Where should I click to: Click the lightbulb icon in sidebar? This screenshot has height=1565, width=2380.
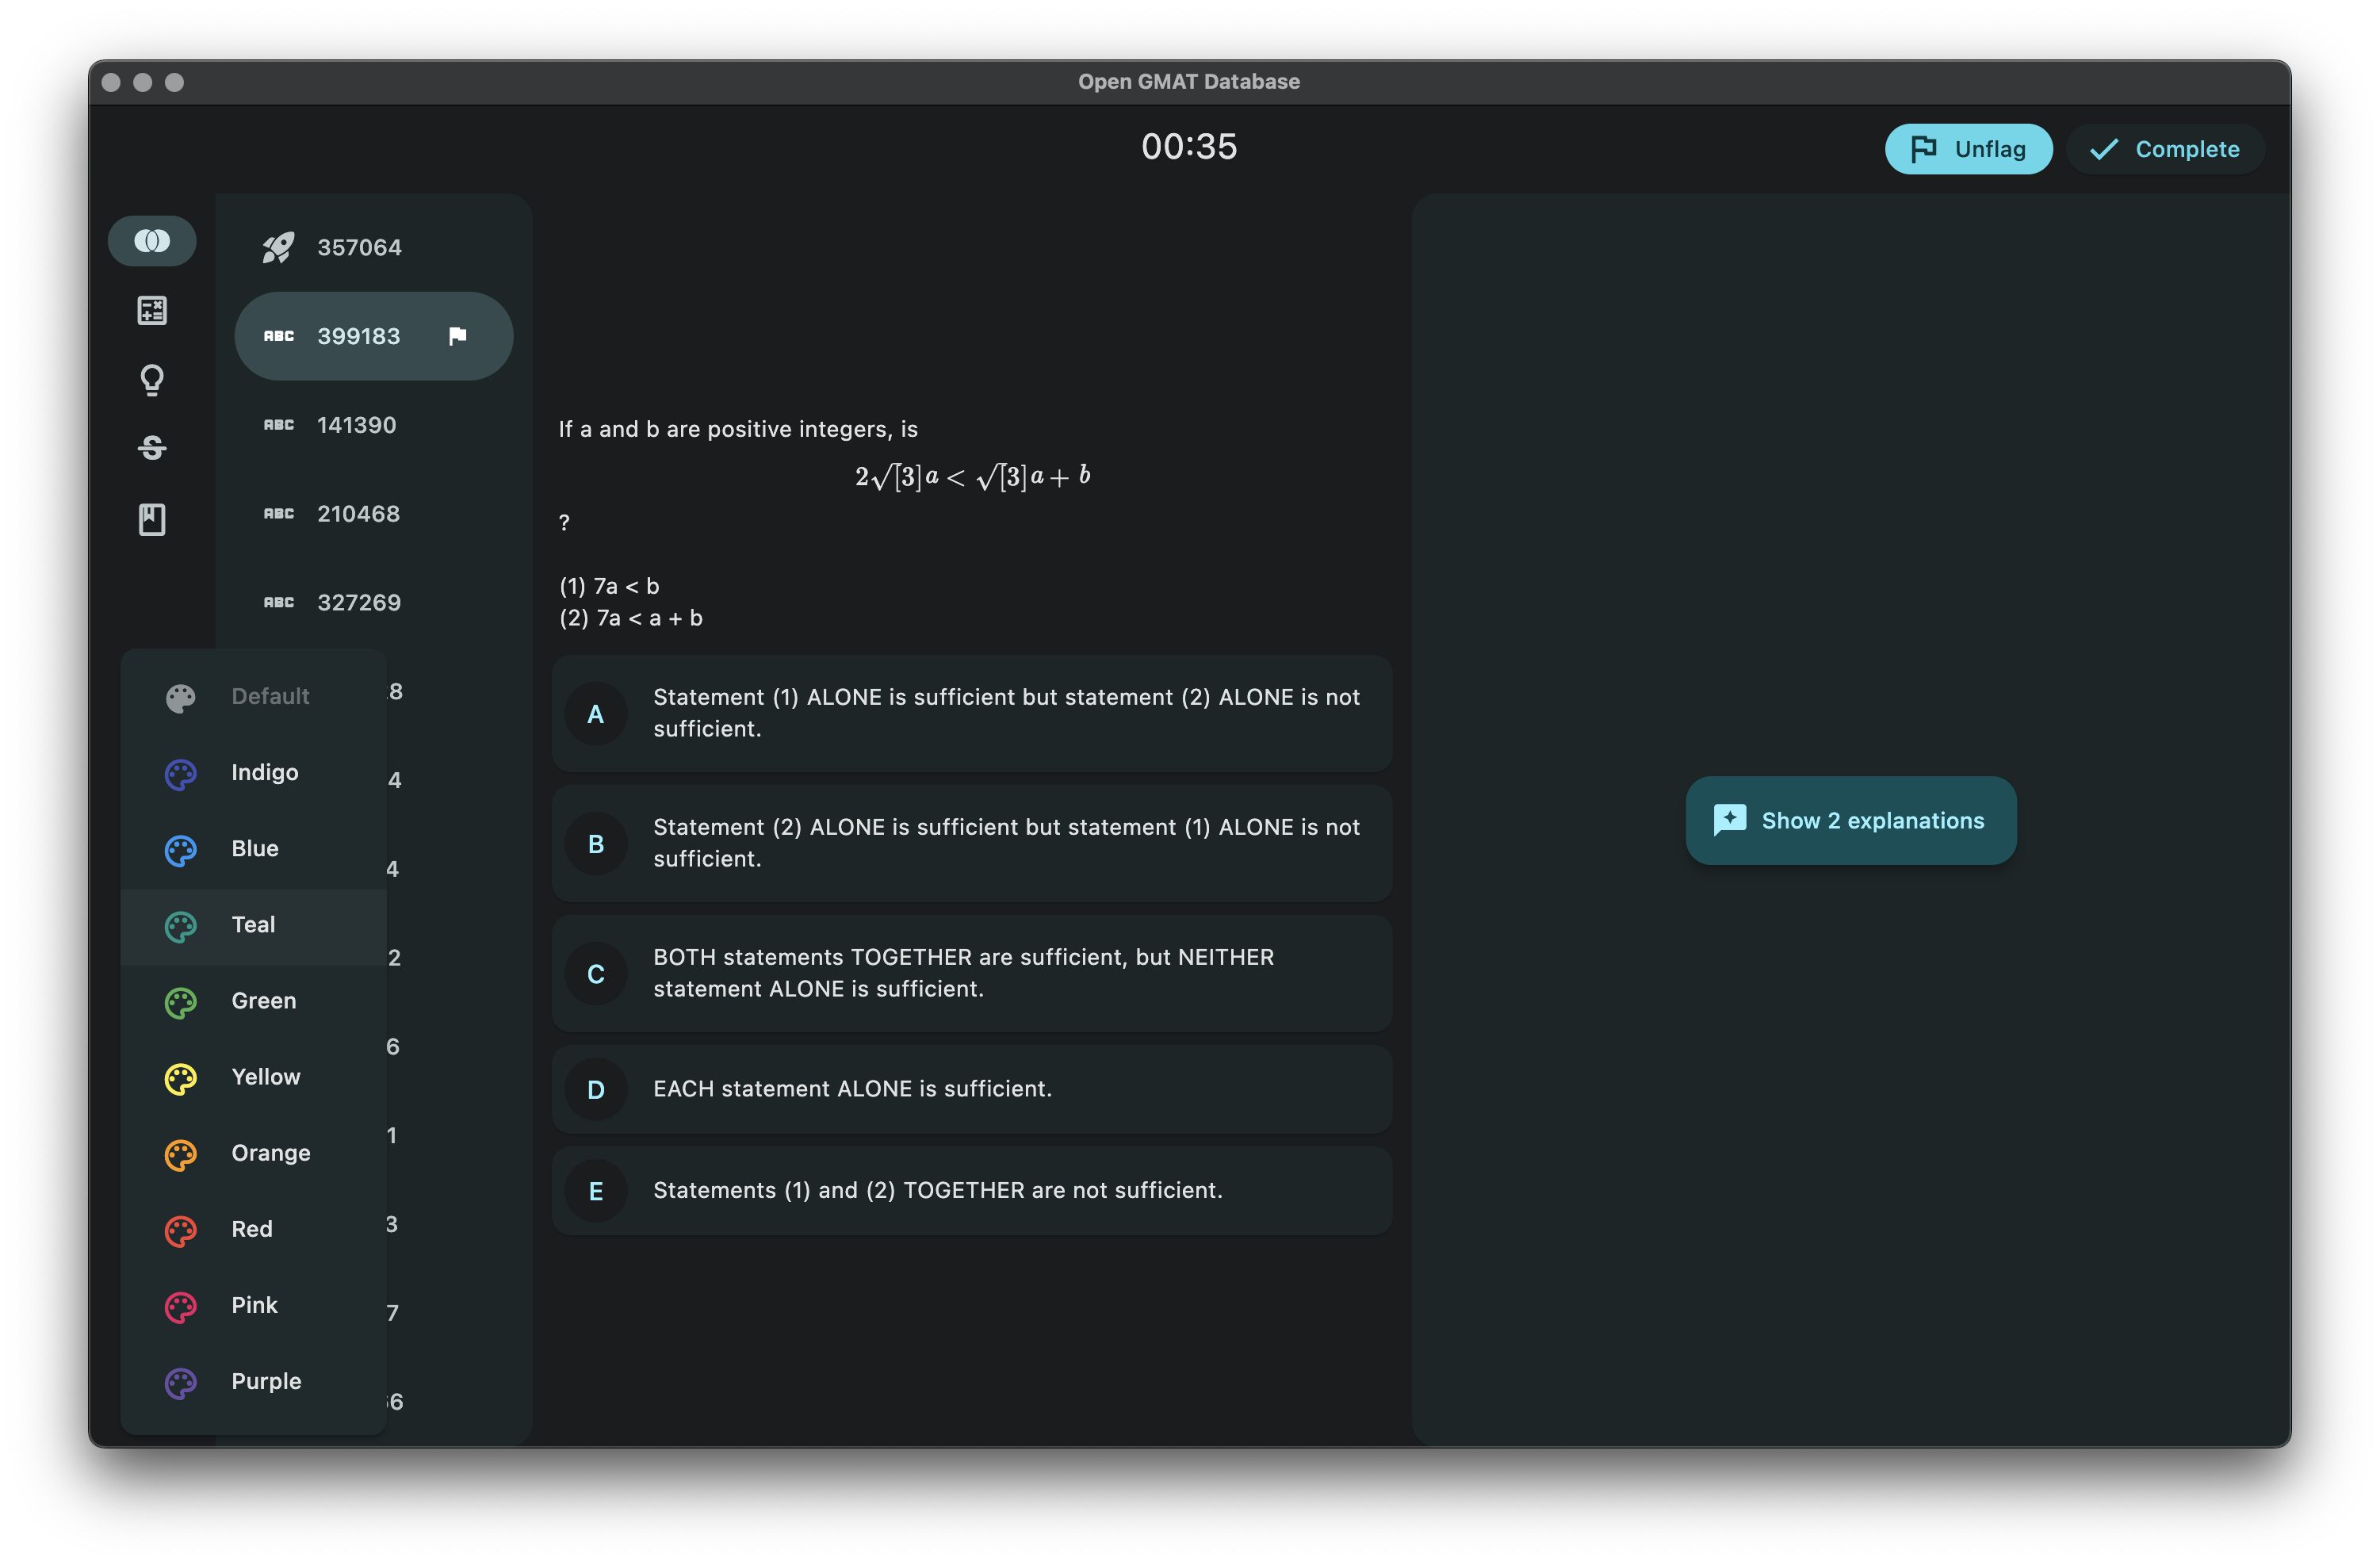152,380
